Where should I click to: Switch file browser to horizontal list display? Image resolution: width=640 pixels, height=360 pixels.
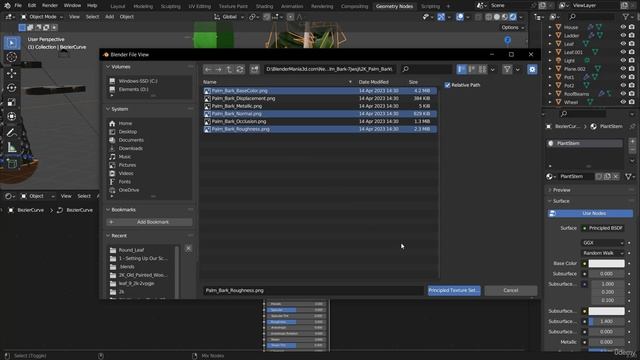pyautogui.click(x=472, y=69)
